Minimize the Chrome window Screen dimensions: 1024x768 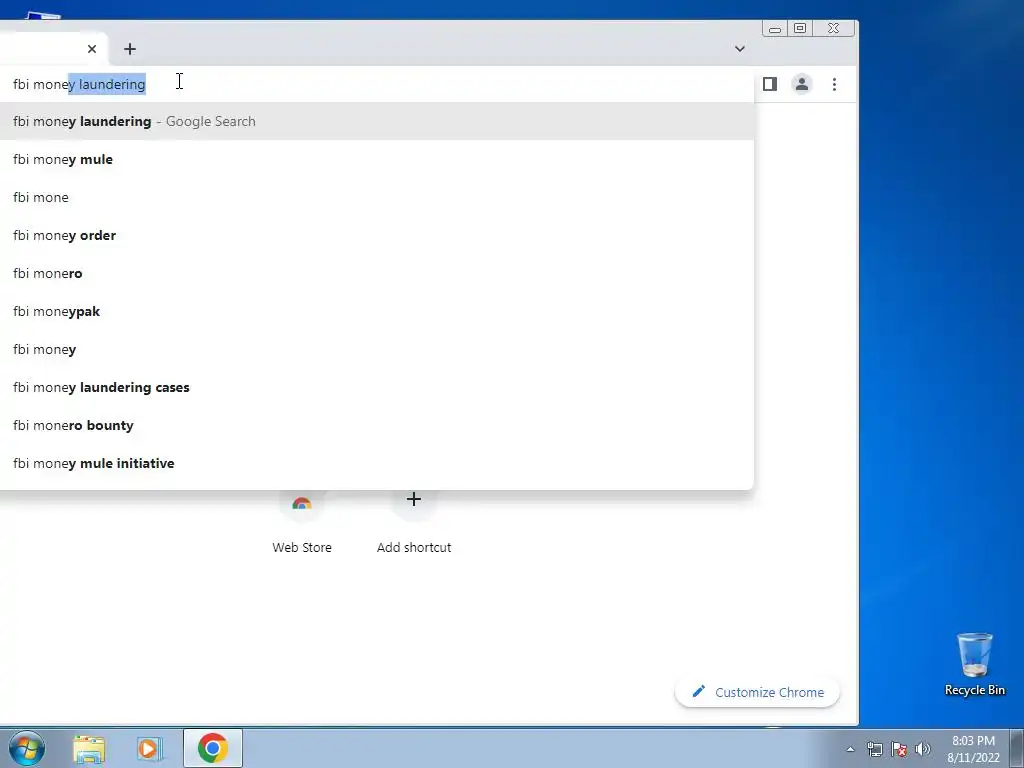coord(775,28)
